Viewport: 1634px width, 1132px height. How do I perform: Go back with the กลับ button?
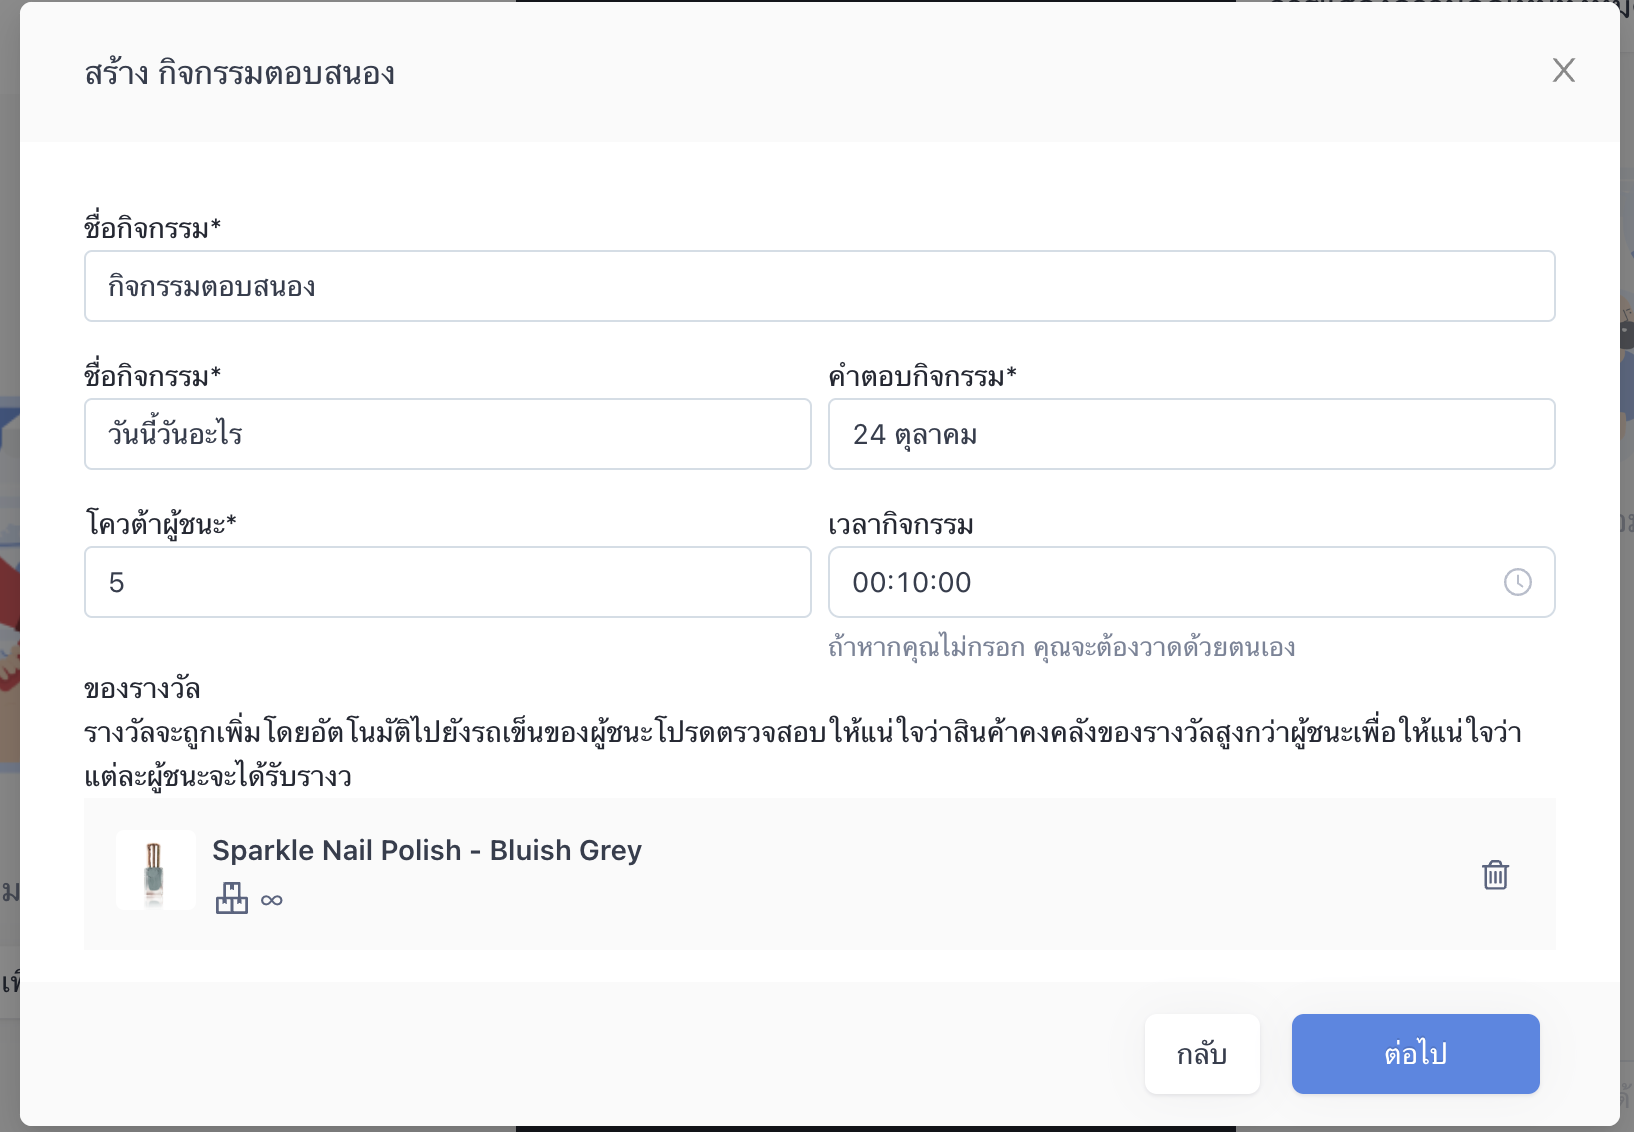(x=1202, y=1054)
